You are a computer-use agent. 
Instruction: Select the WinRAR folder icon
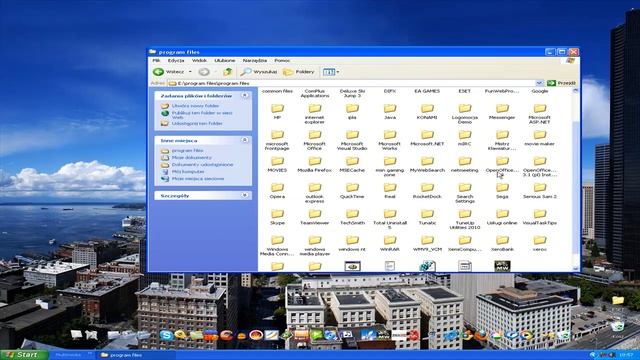pos(390,240)
